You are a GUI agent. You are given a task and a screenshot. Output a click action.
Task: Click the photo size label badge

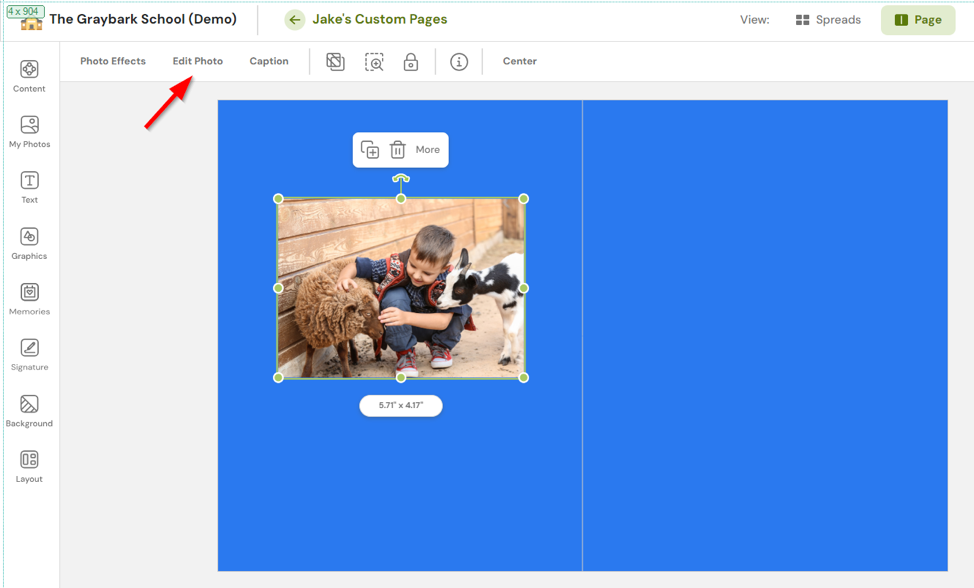click(x=400, y=406)
